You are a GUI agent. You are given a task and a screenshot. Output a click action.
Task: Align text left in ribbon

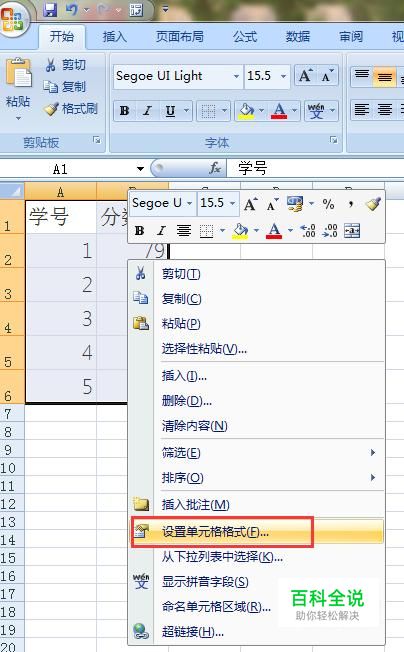click(x=362, y=110)
